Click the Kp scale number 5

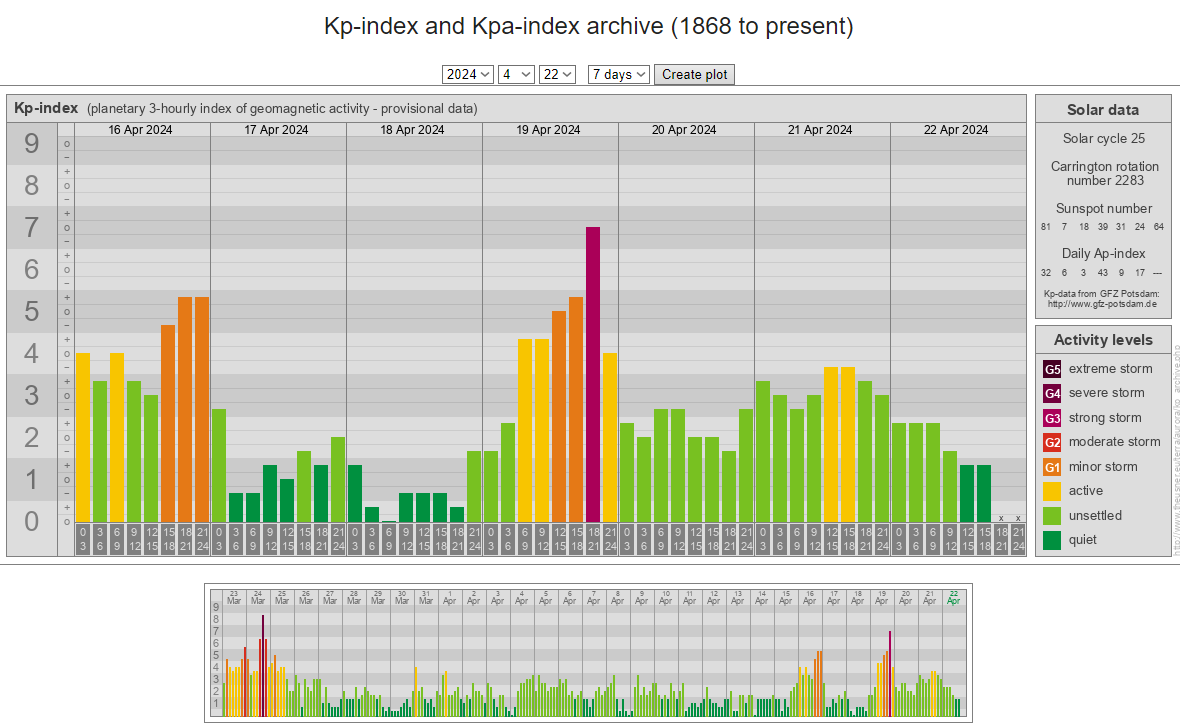32,311
